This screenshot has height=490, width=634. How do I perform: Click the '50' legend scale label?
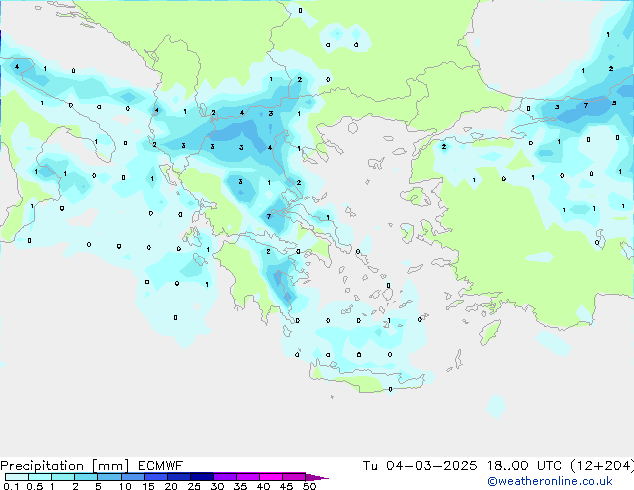coord(309,486)
